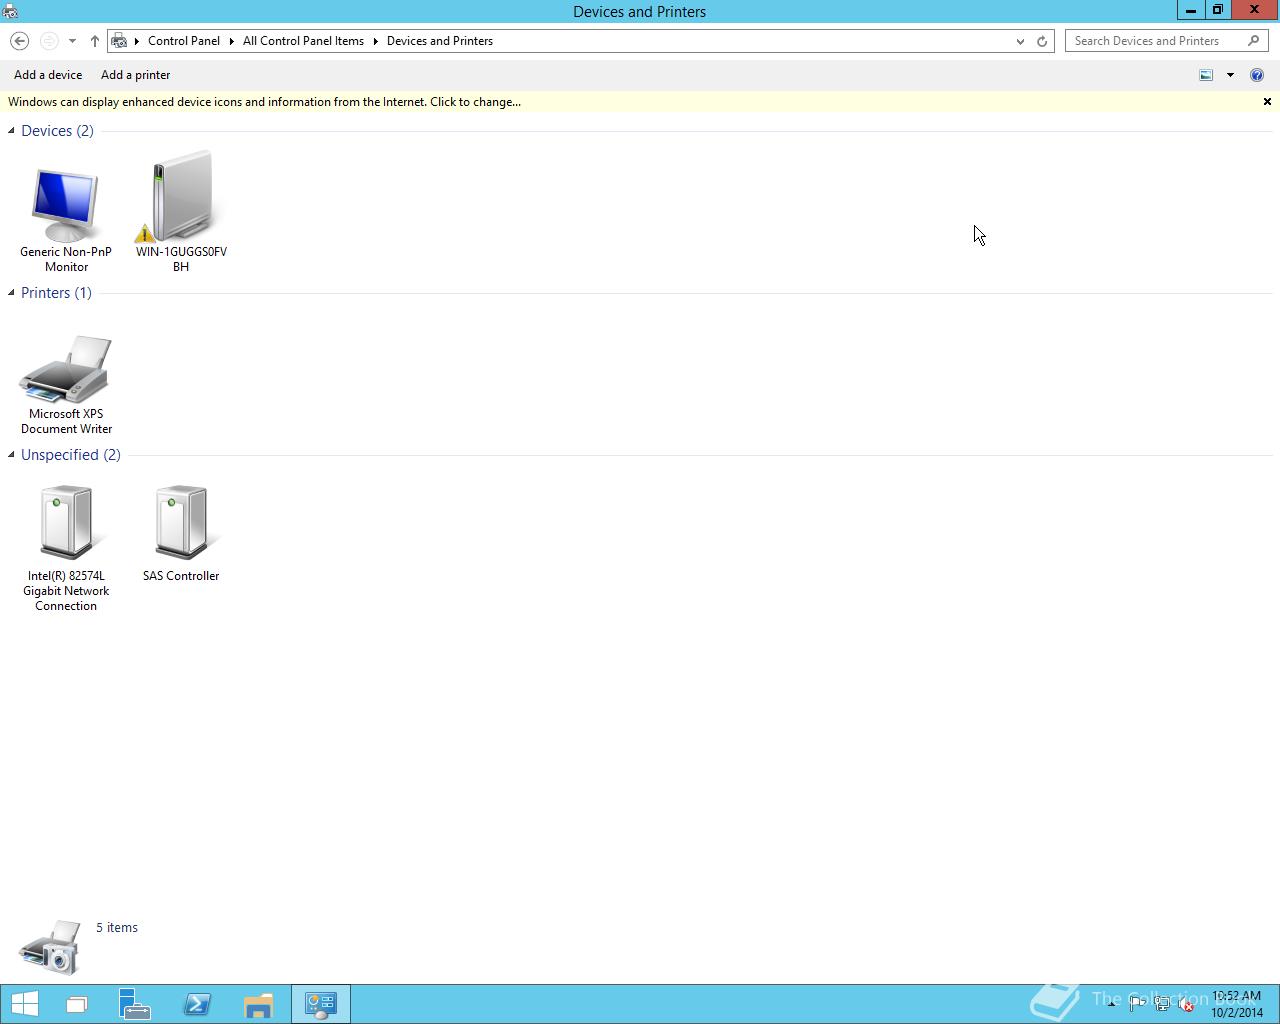The height and width of the screenshot is (1024, 1280).
Task: Click the Change your view icon
Action: pyautogui.click(x=1206, y=75)
